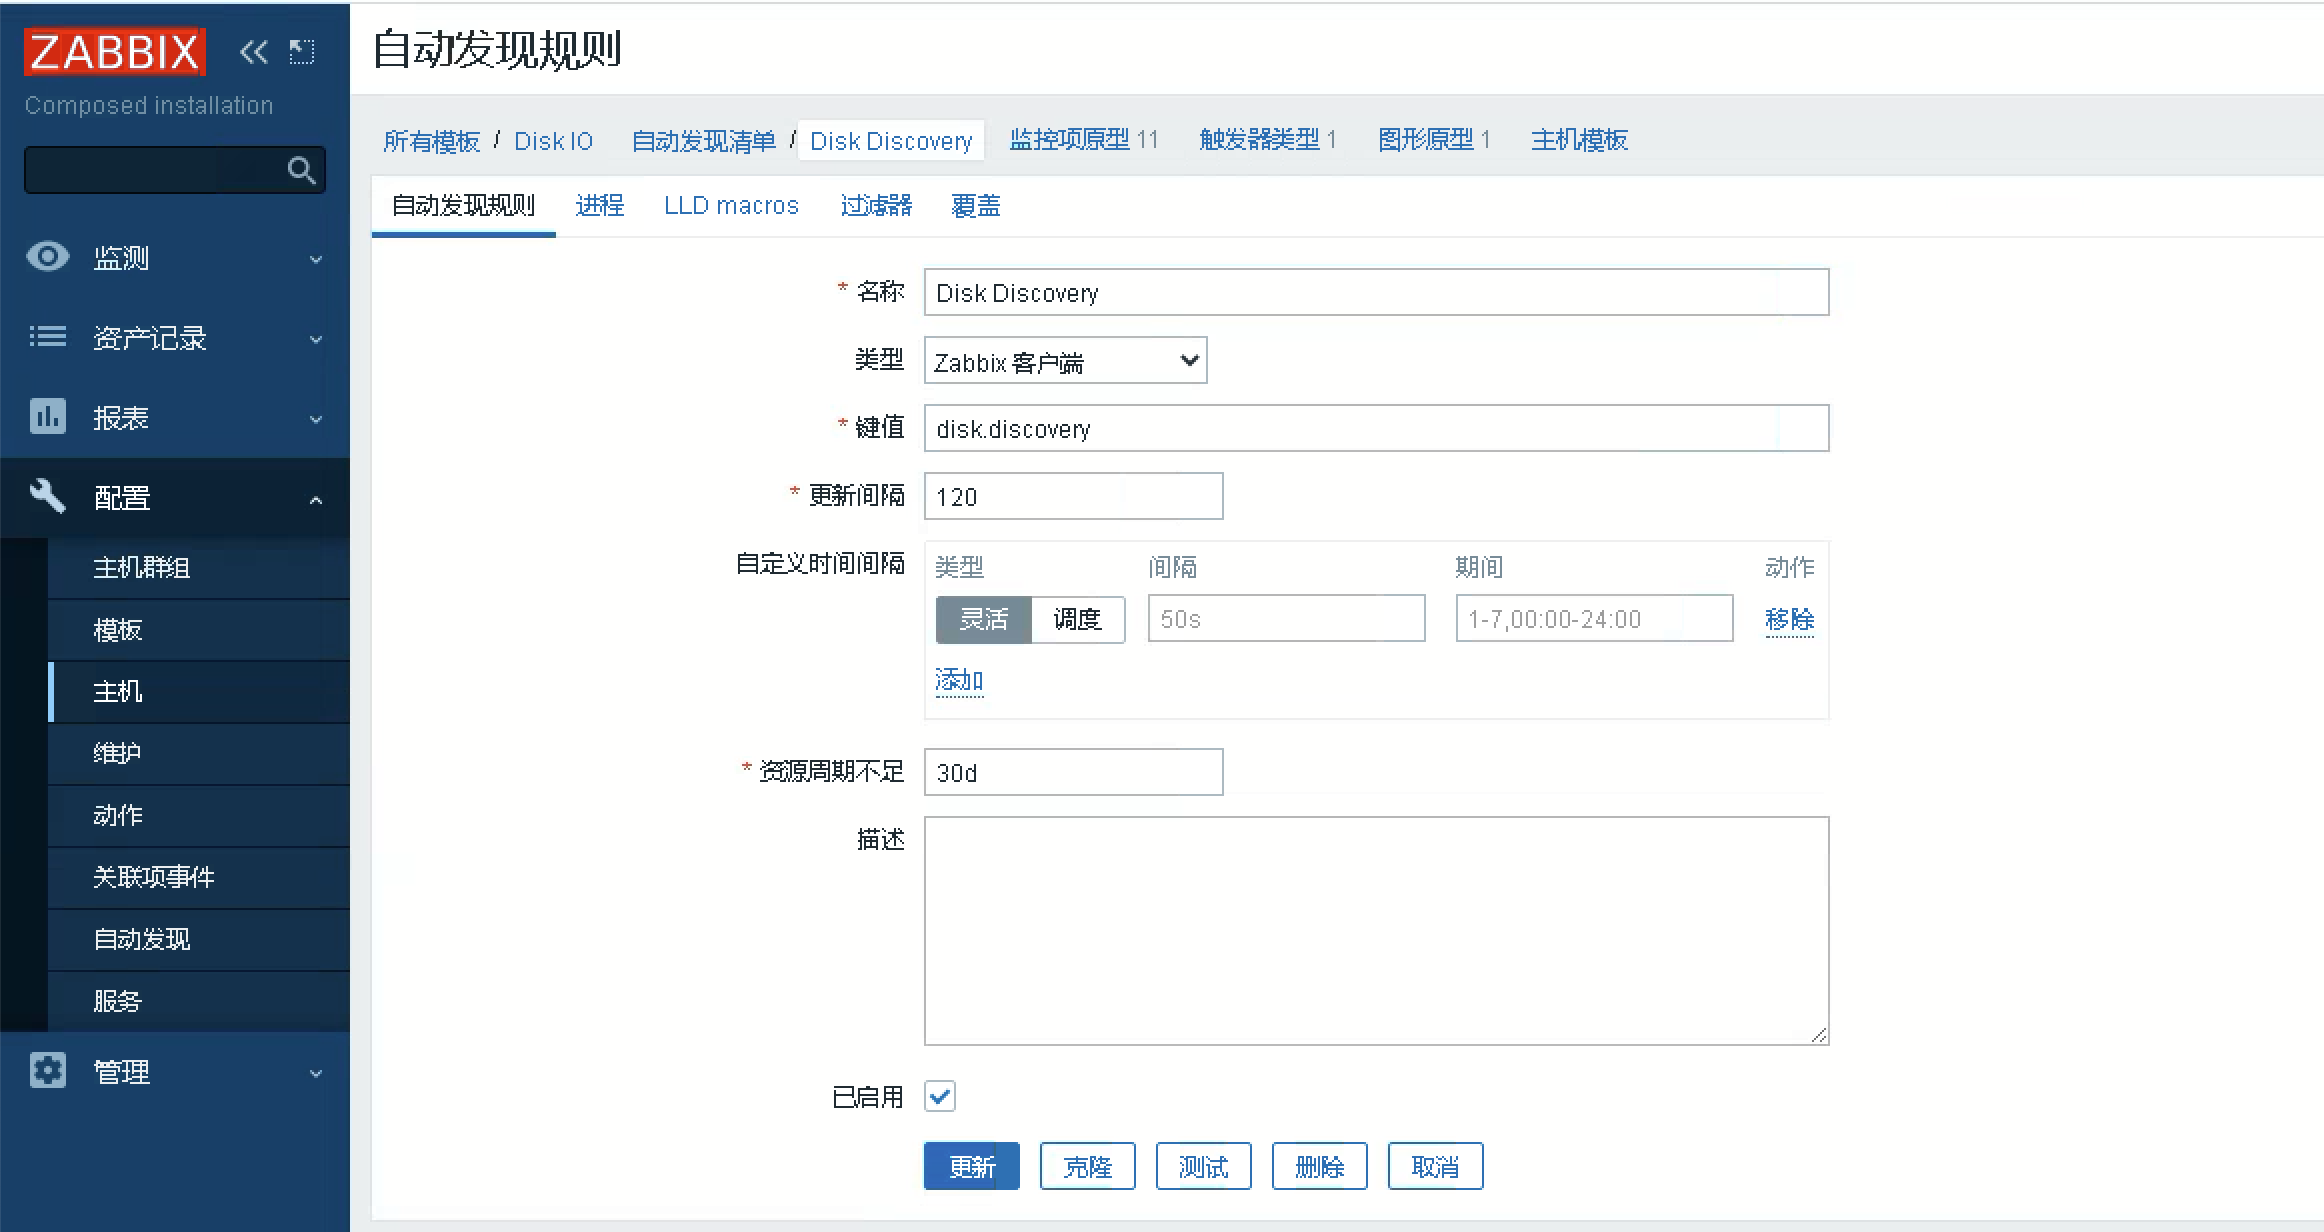Click the Administration gear icon

pyautogui.click(x=47, y=1070)
